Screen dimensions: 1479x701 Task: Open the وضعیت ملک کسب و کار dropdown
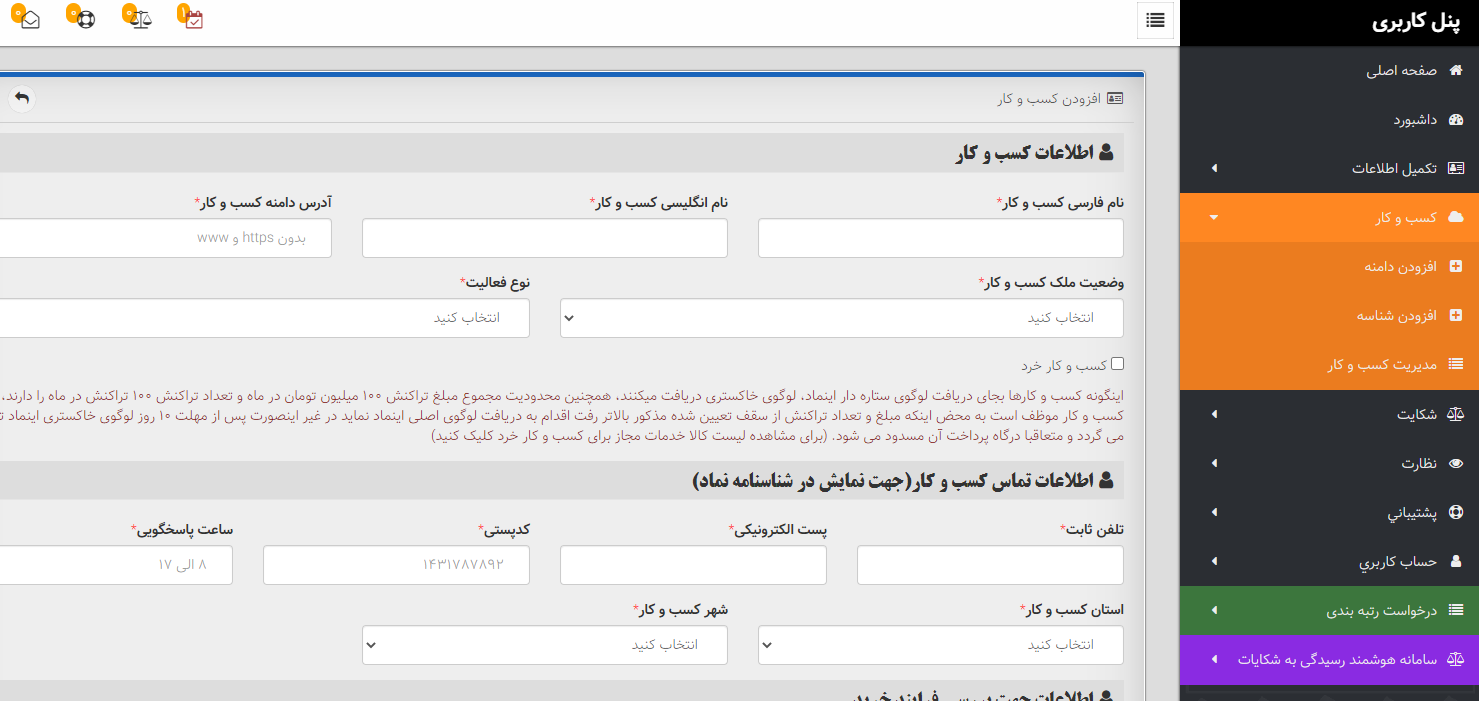[x=841, y=318]
